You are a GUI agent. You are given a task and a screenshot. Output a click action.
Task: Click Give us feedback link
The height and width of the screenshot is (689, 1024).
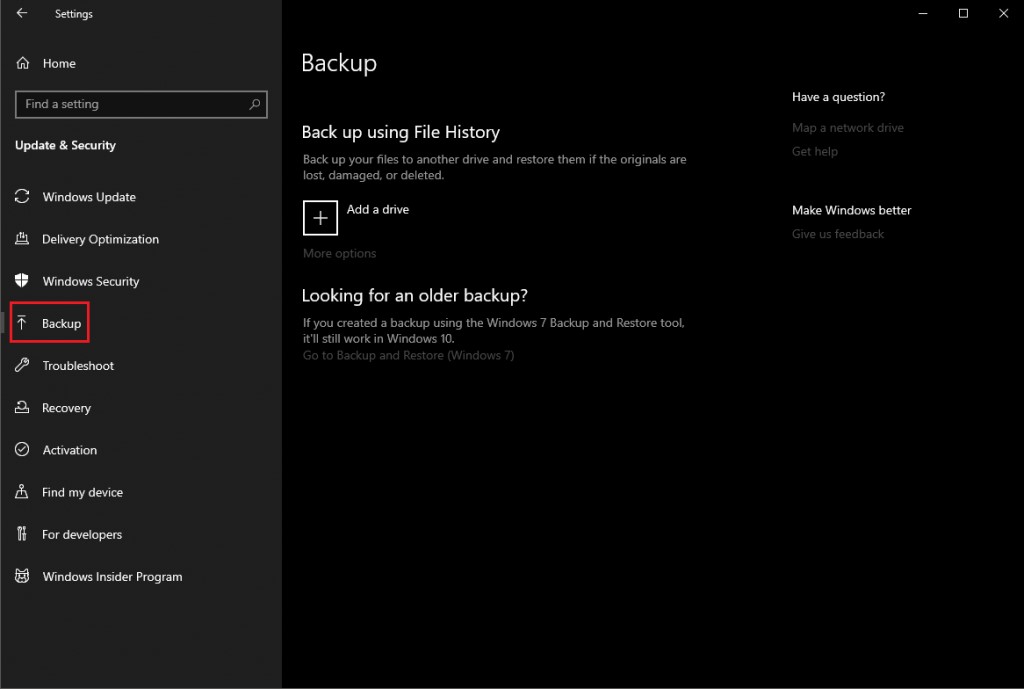pyautogui.click(x=838, y=234)
